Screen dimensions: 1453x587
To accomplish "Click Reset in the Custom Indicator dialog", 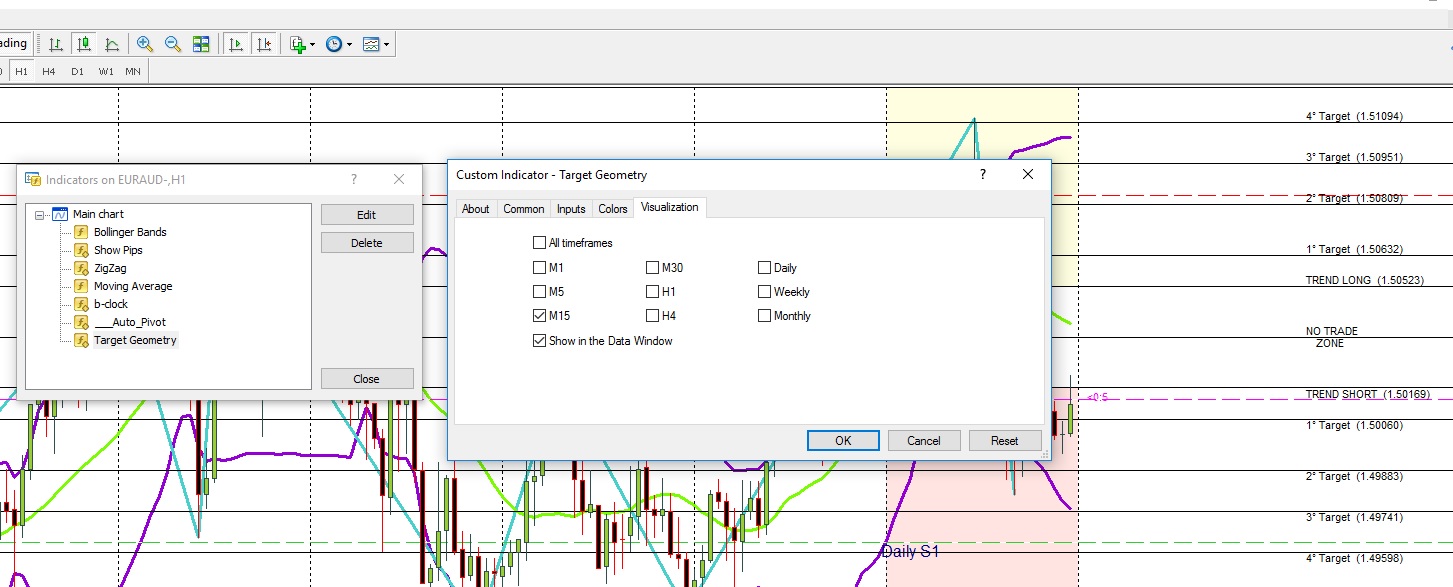I will pyautogui.click(x=1005, y=441).
